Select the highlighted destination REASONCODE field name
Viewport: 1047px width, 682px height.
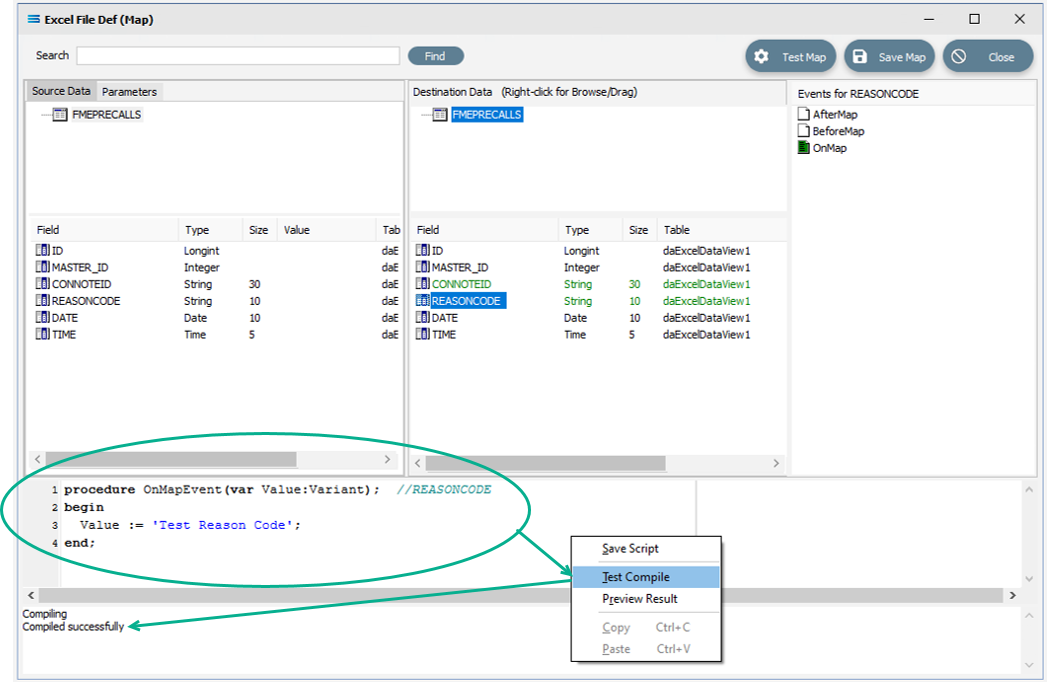pyautogui.click(x=468, y=301)
